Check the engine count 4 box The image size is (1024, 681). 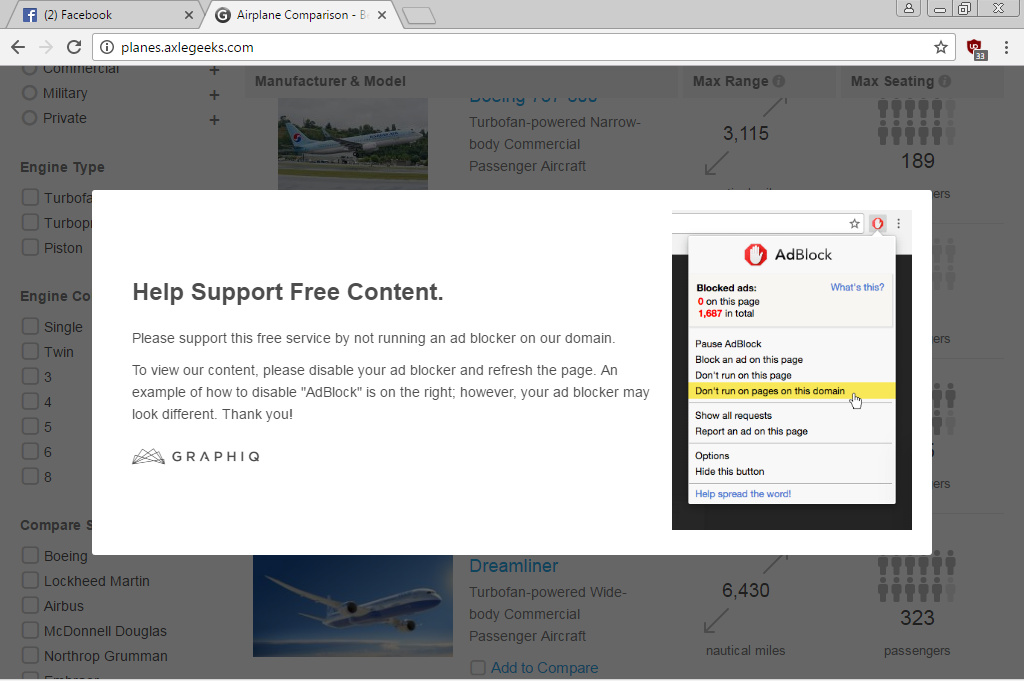[x=30, y=401]
